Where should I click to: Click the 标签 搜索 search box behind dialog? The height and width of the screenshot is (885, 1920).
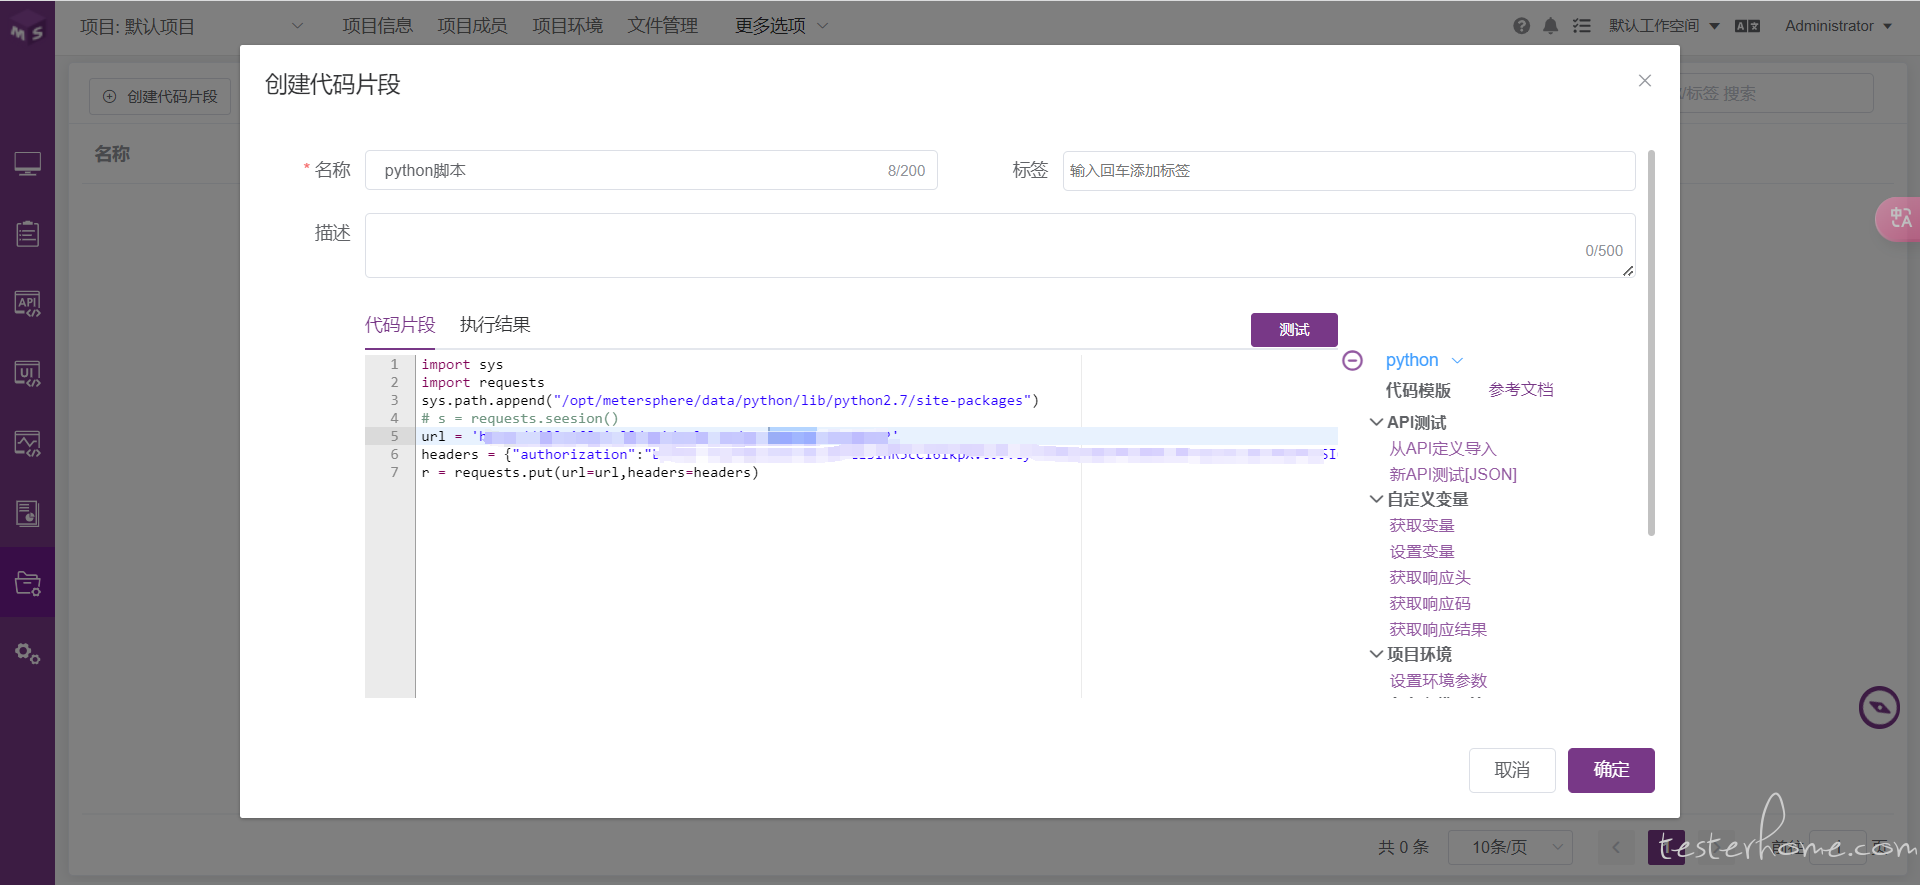point(1775,94)
